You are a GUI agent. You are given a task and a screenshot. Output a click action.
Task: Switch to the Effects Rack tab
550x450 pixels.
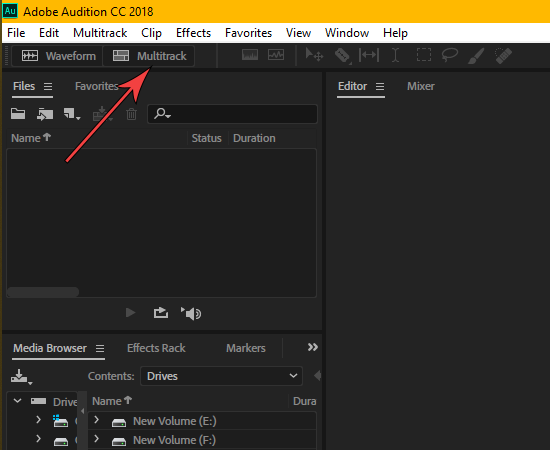[x=156, y=348]
